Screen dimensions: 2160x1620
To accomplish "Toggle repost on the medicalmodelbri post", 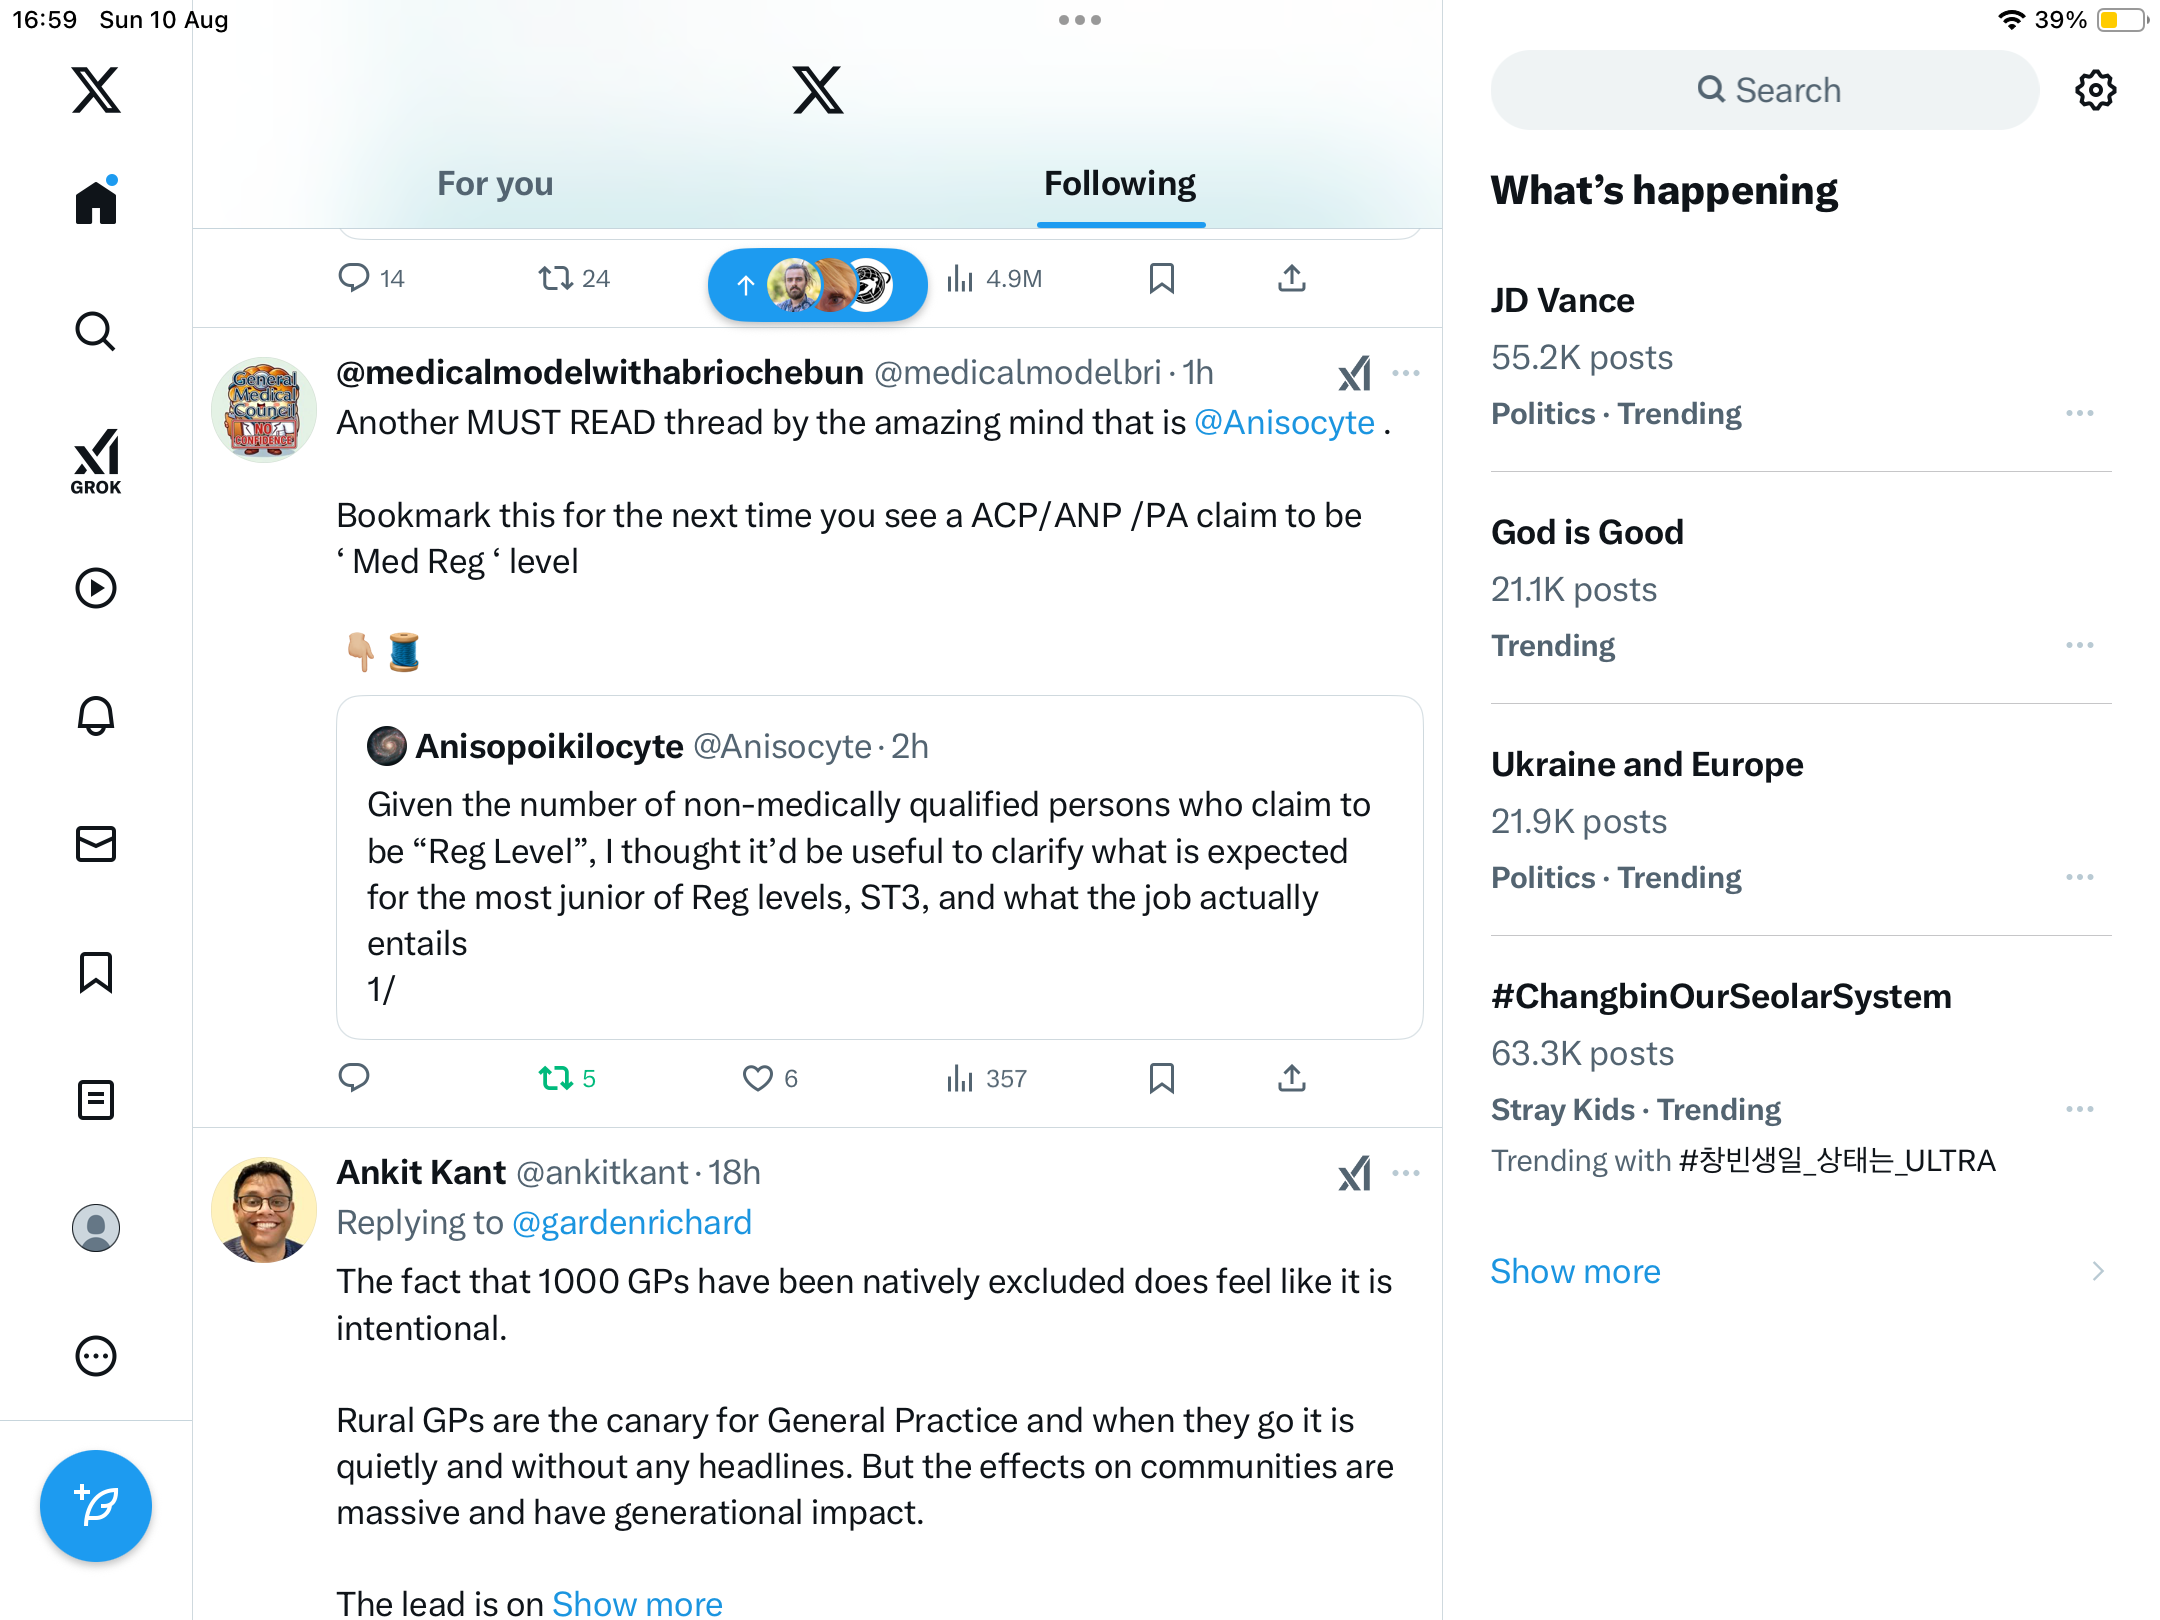I will (556, 1078).
